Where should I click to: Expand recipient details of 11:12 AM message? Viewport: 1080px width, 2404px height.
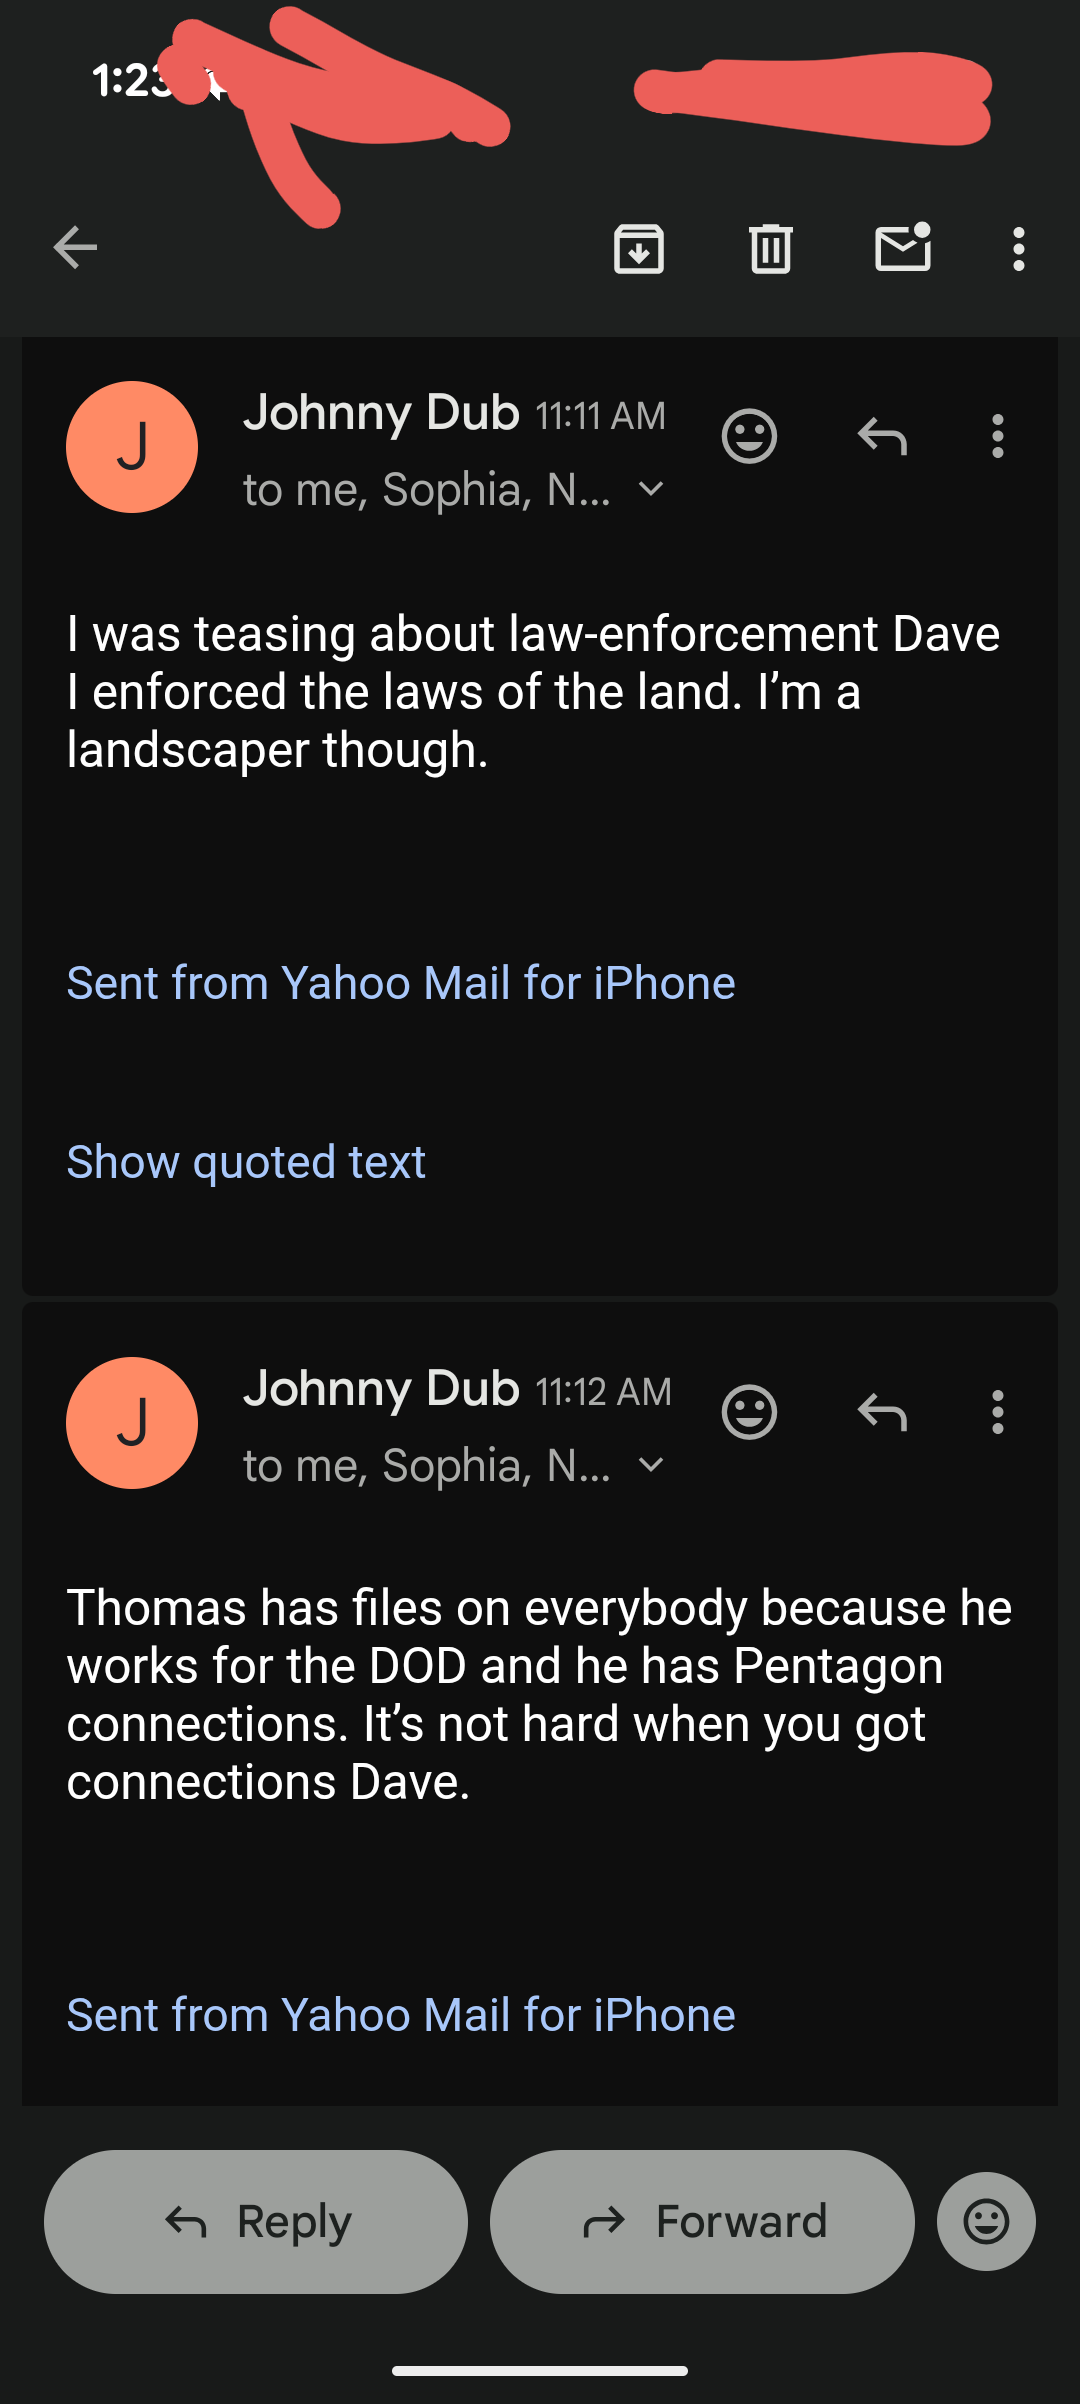click(651, 1465)
